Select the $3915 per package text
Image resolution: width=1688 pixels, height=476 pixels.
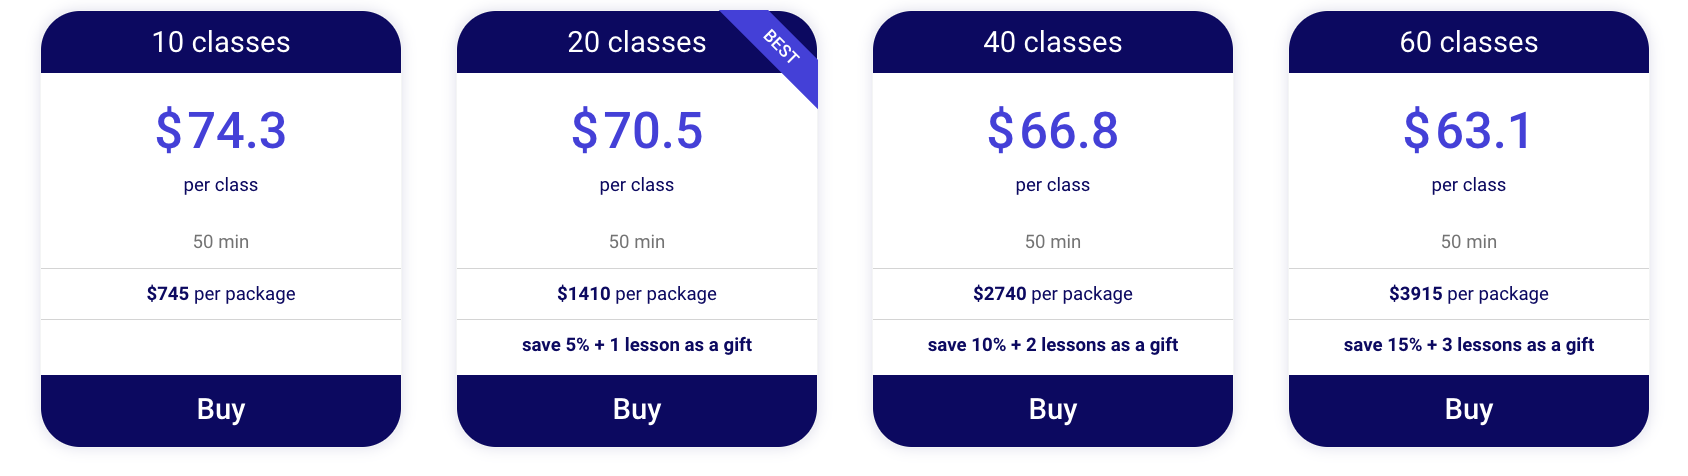(1469, 294)
